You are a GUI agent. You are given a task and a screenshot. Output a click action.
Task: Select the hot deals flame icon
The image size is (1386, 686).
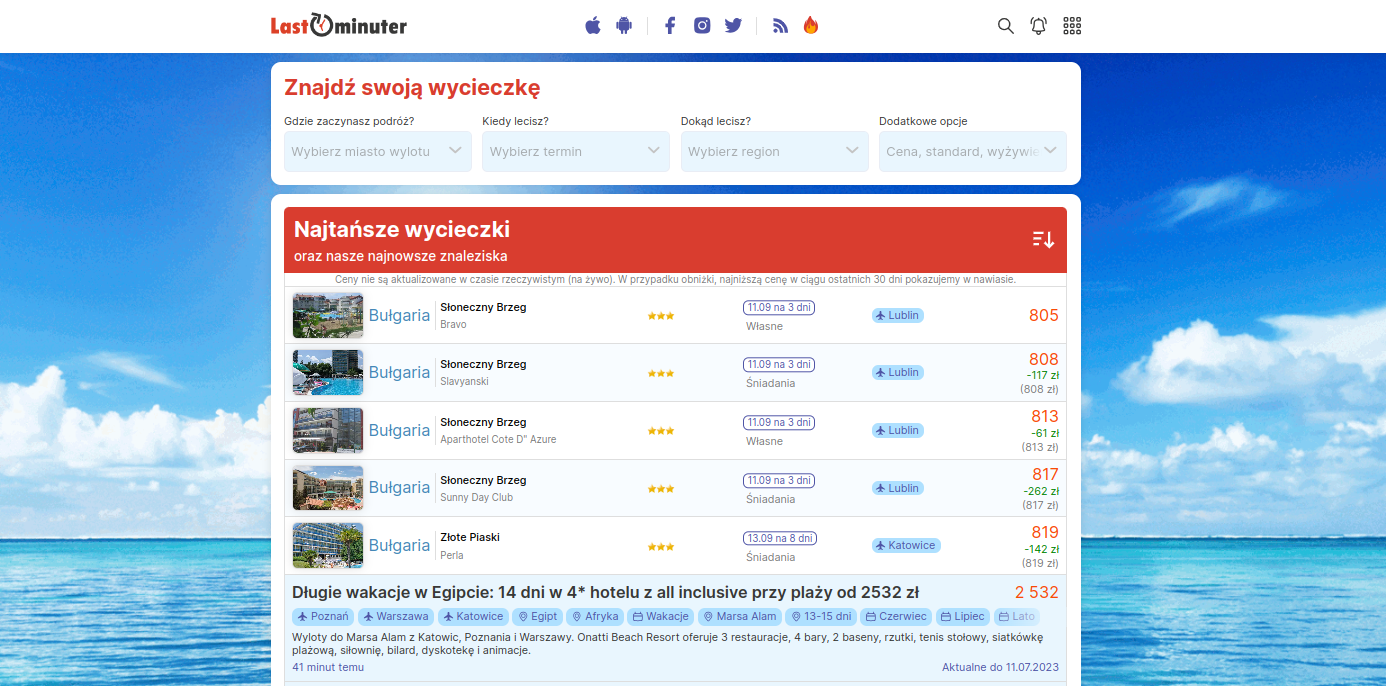pyautogui.click(x=811, y=25)
